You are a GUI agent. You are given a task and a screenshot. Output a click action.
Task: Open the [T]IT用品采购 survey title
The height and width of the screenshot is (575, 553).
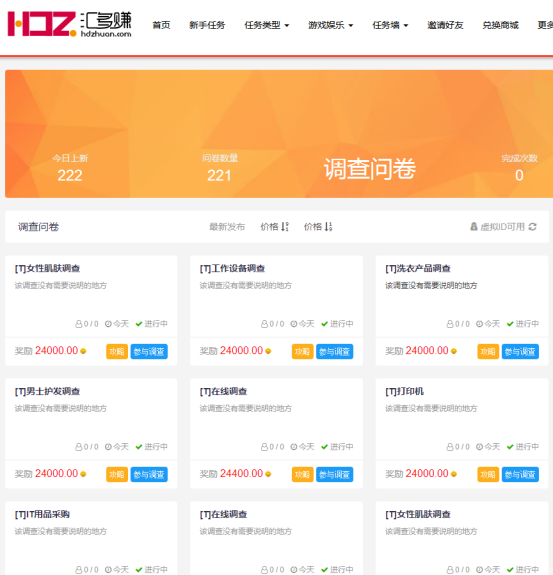42,514
